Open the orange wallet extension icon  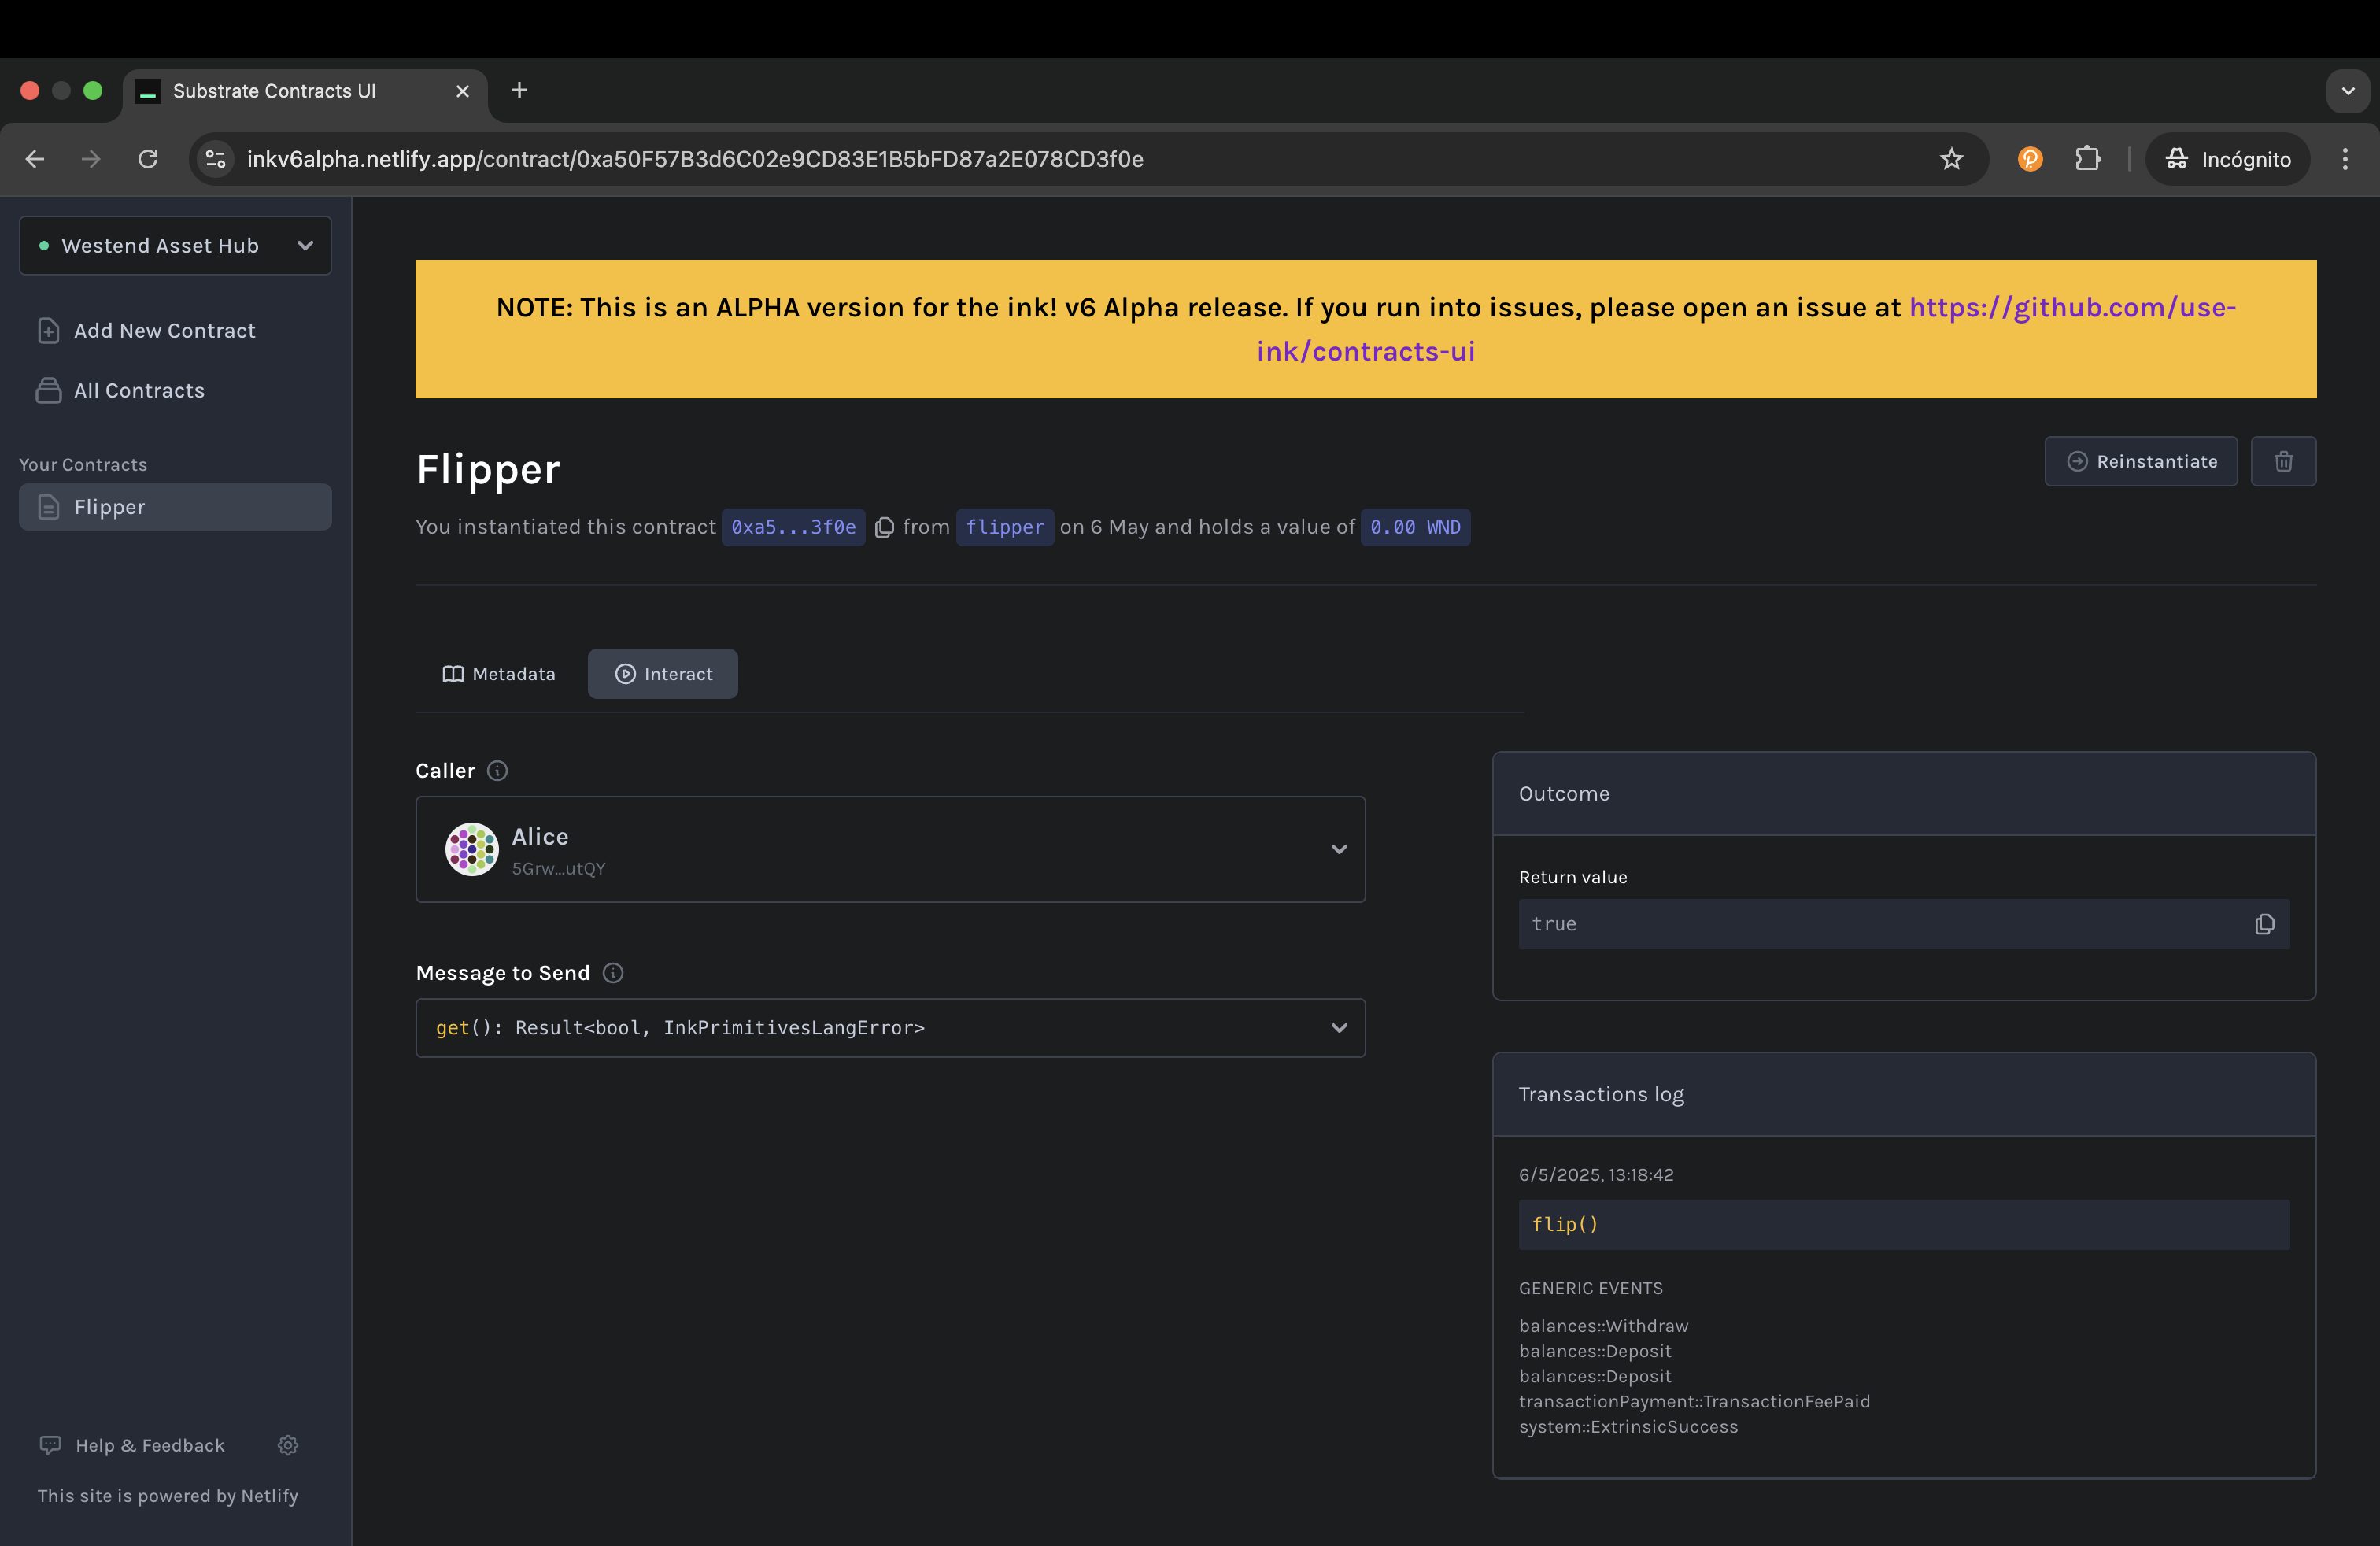[2030, 159]
